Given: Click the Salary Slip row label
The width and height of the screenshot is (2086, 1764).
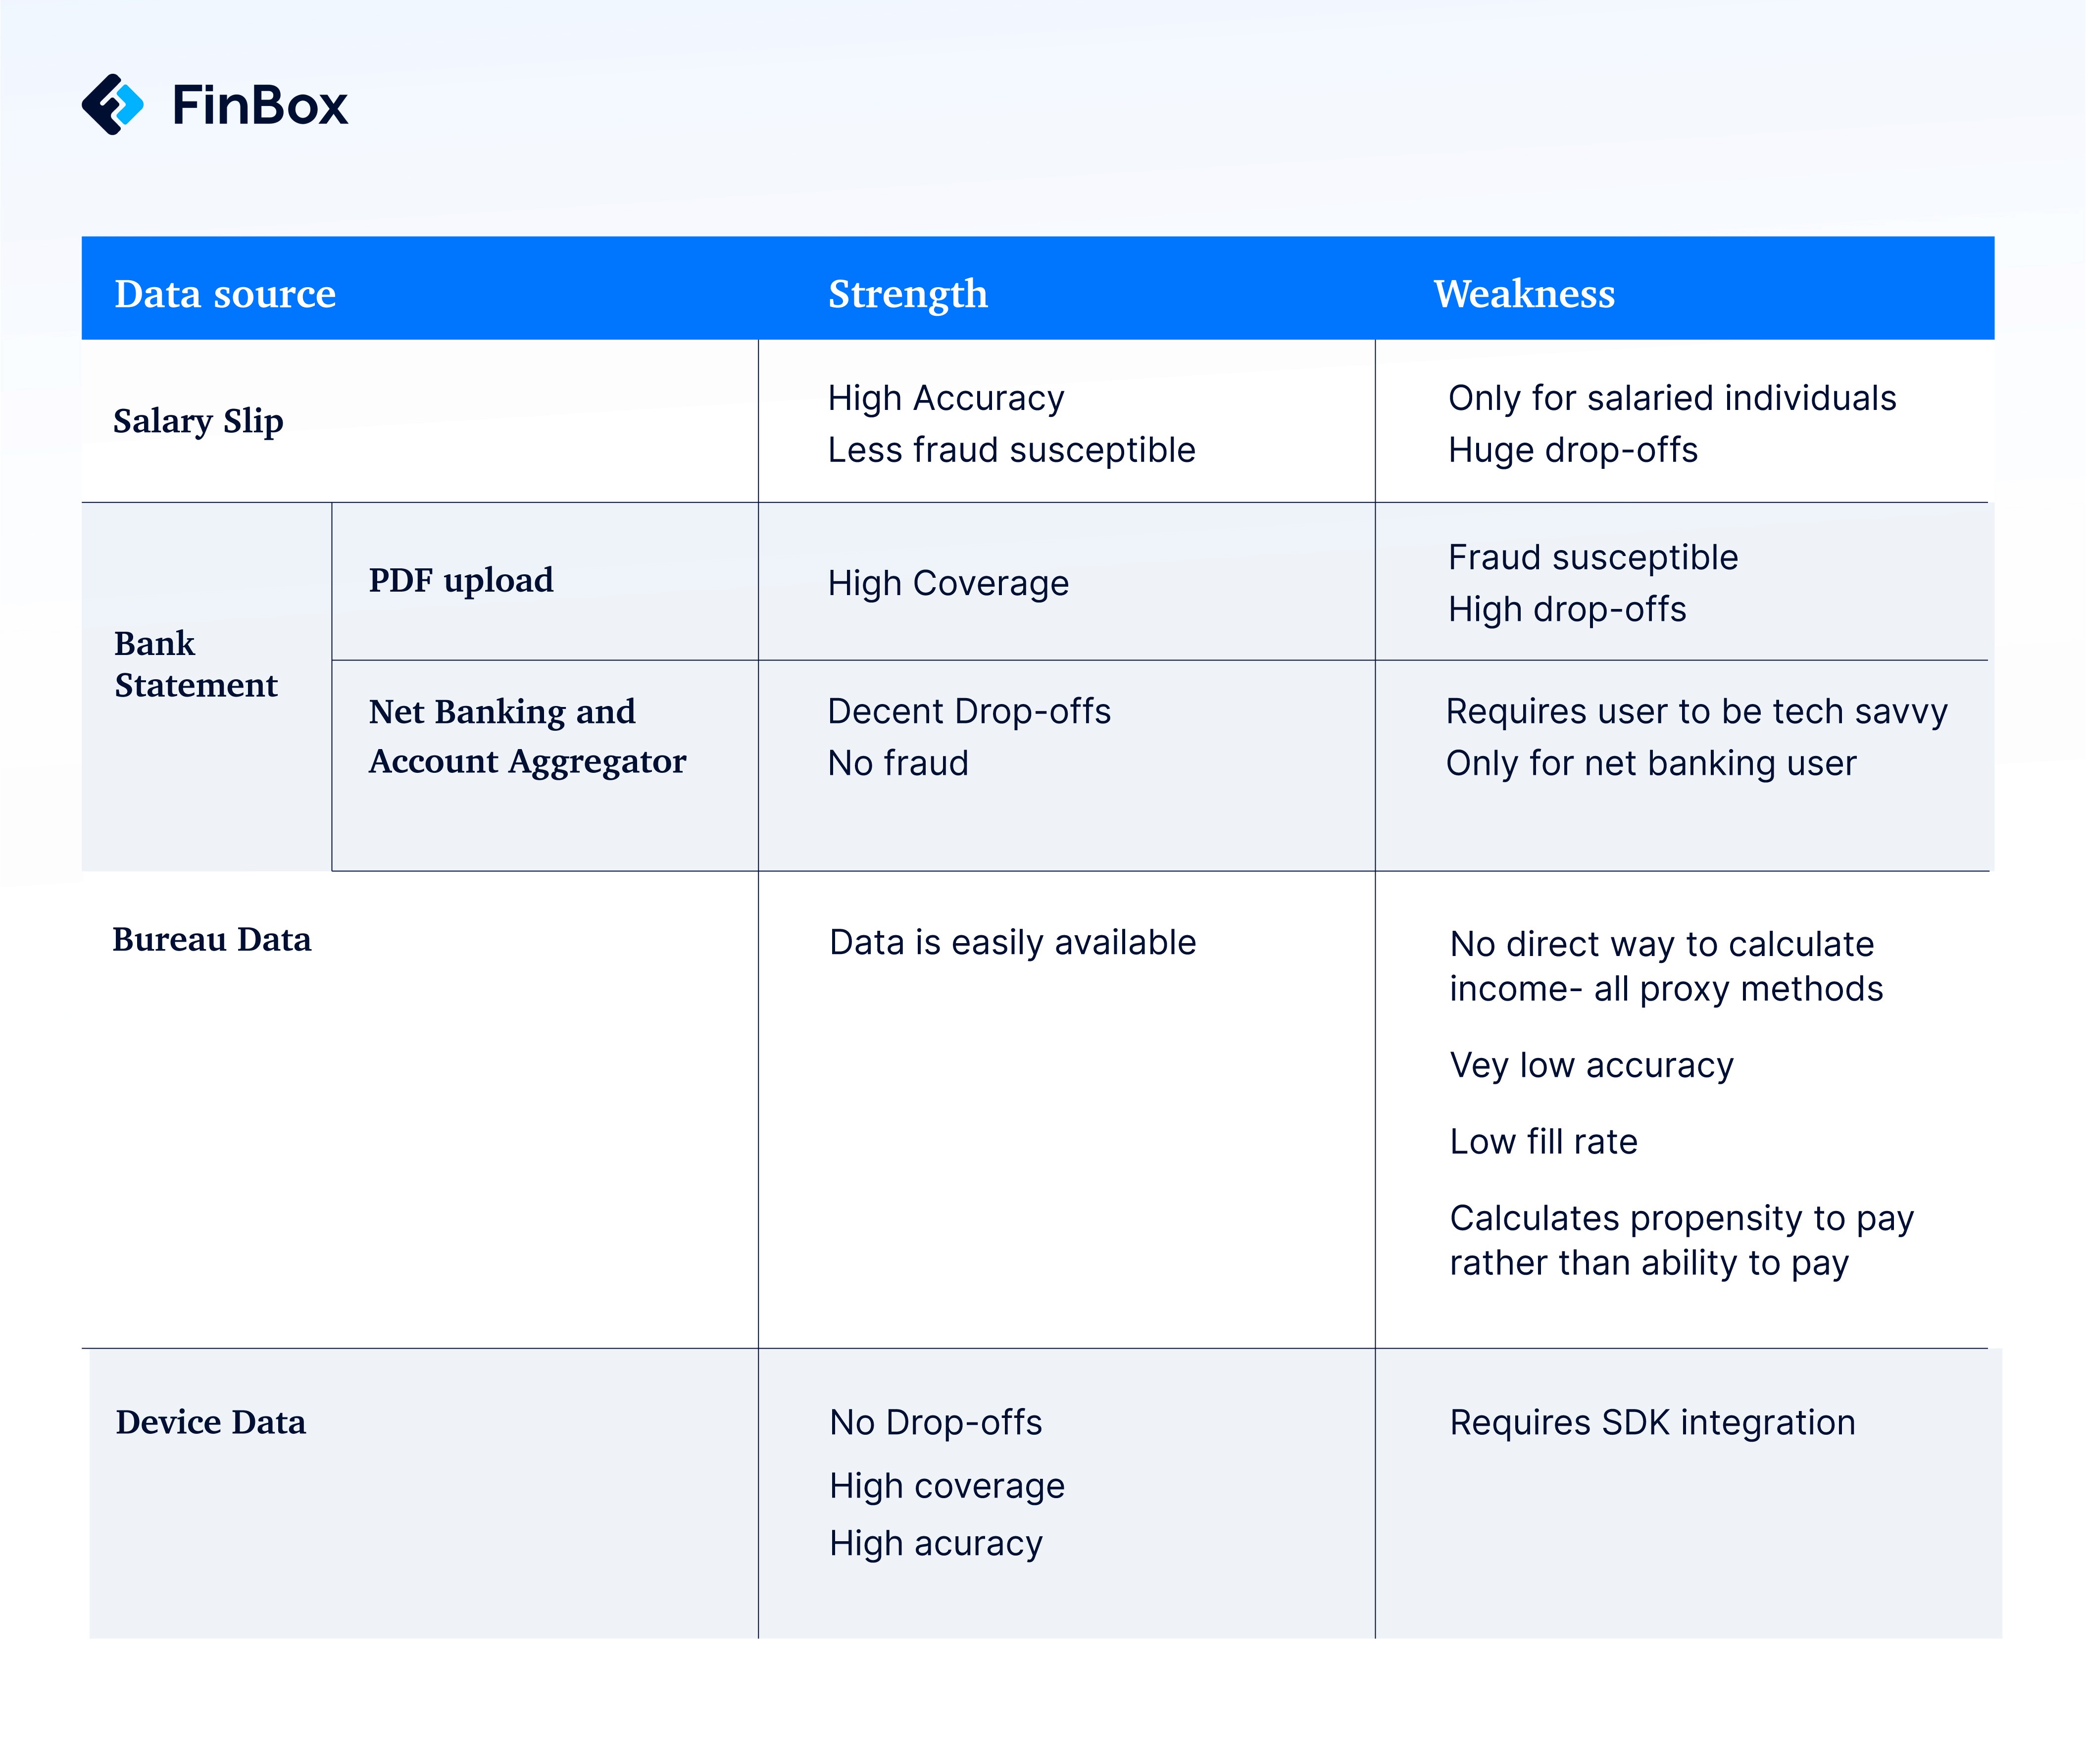Looking at the screenshot, I should point(198,421).
